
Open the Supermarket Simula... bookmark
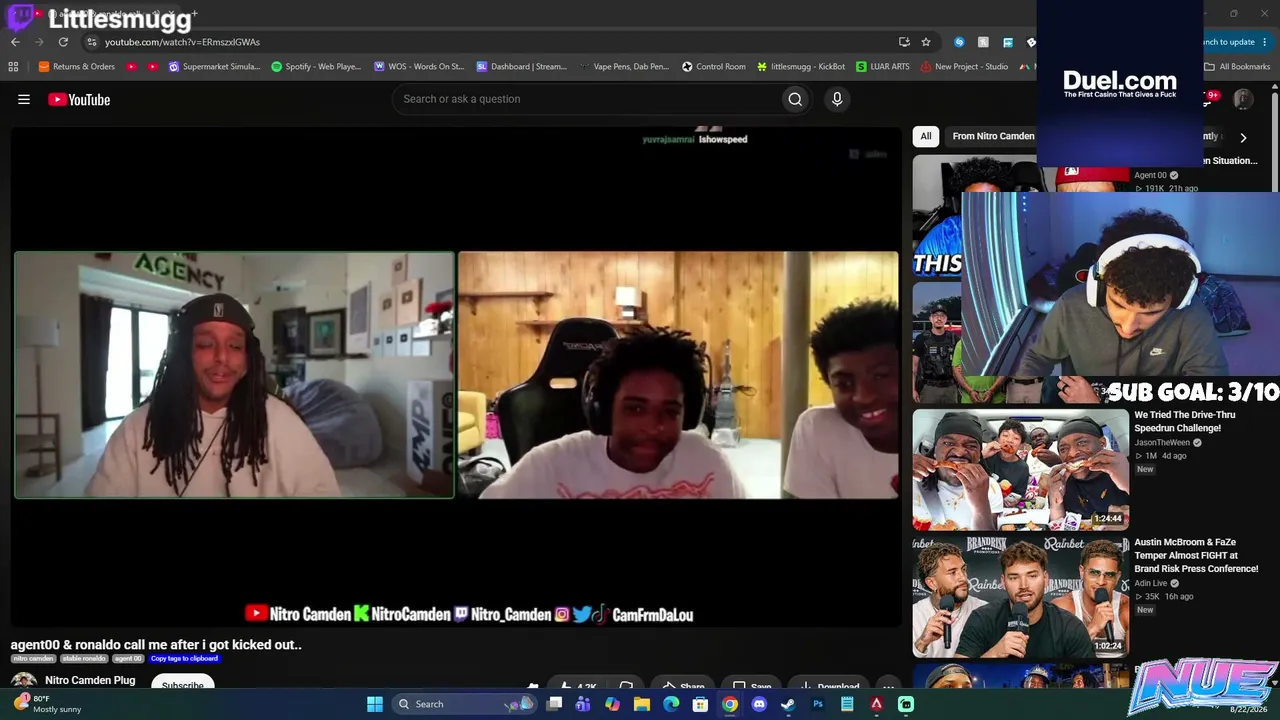[x=214, y=67]
